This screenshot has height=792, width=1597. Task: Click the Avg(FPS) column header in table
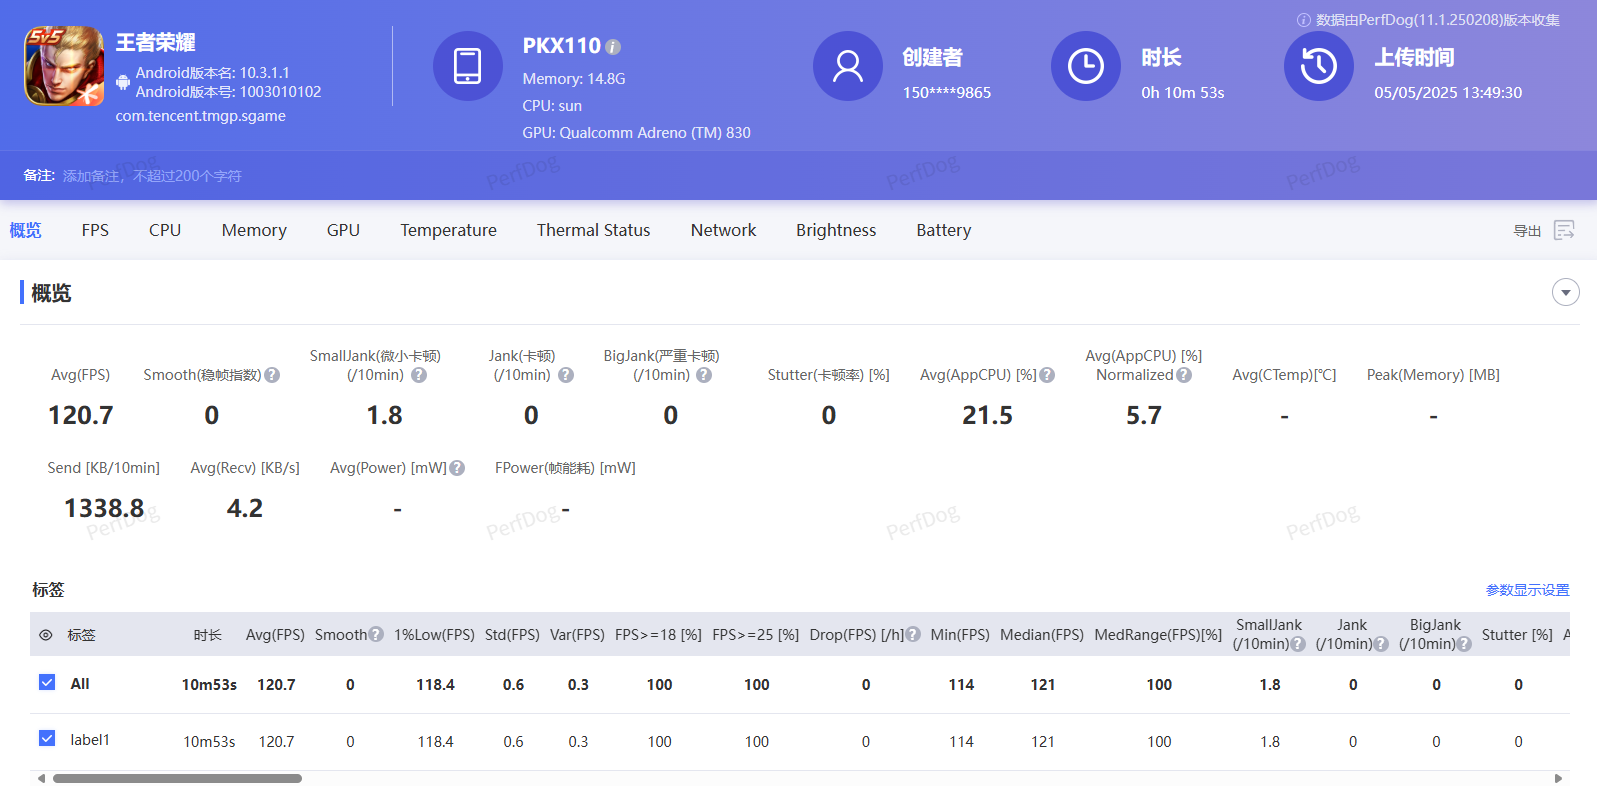click(275, 634)
